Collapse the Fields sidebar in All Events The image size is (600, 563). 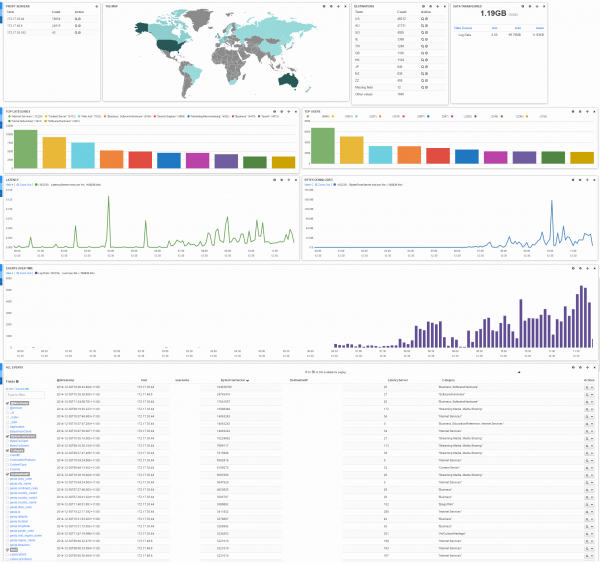click(x=17, y=380)
